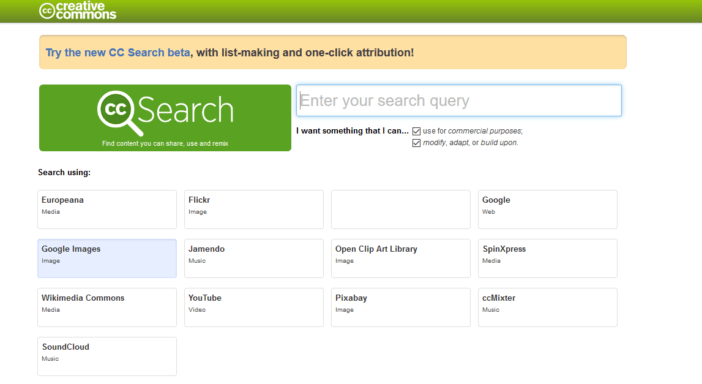Select SoundCloud music search source

click(x=107, y=356)
